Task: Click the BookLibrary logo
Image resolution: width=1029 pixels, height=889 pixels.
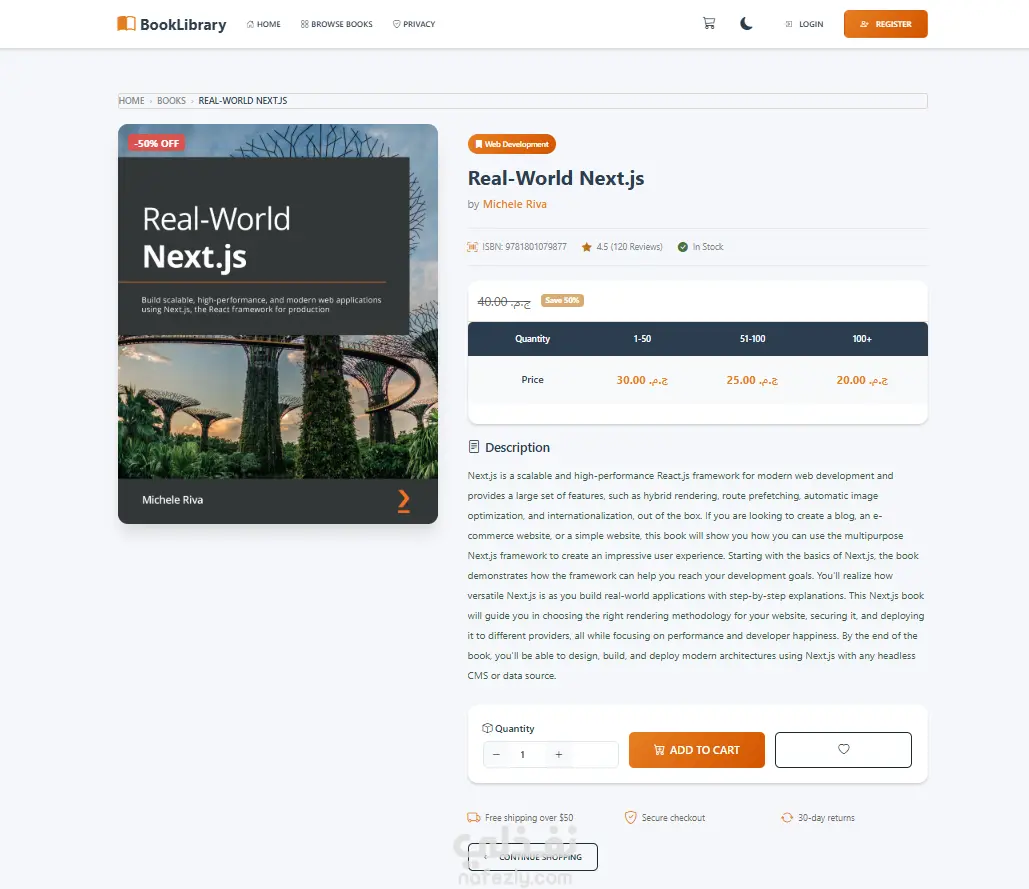Action: coord(171,24)
